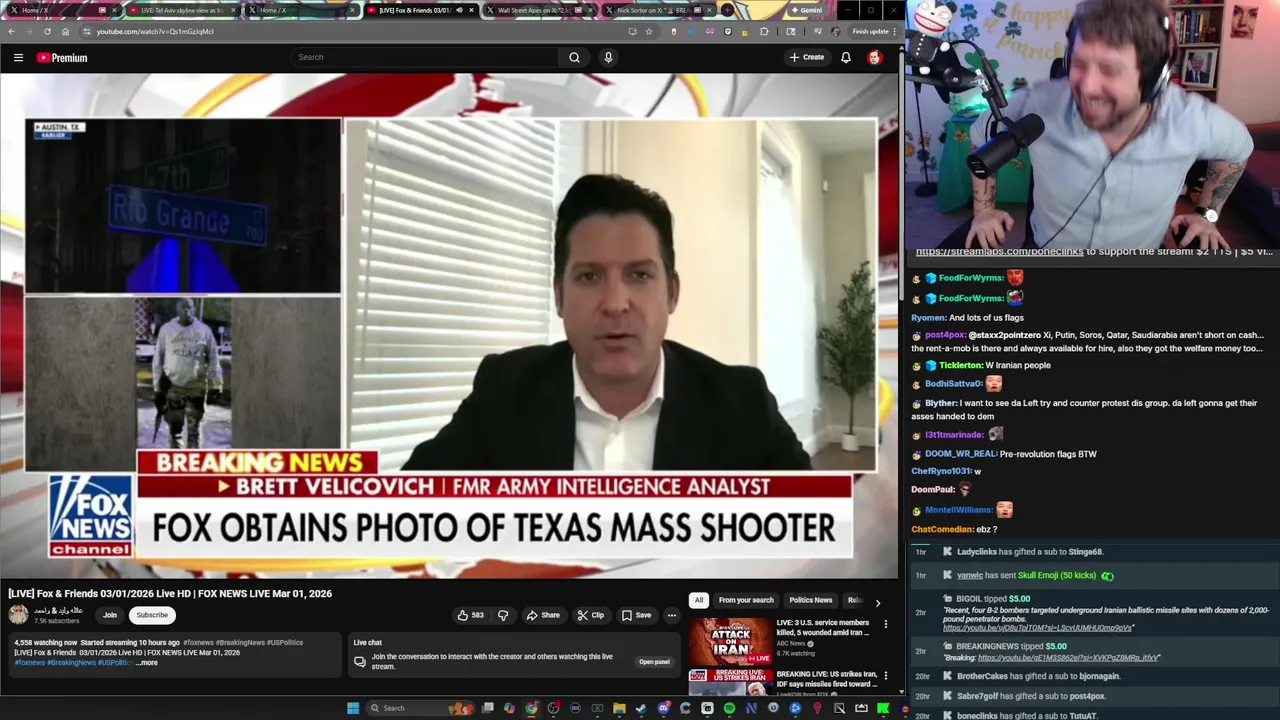This screenshot has height=720, width=1280.
Task: Open Spotify from the taskbar
Action: (x=729, y=708)
